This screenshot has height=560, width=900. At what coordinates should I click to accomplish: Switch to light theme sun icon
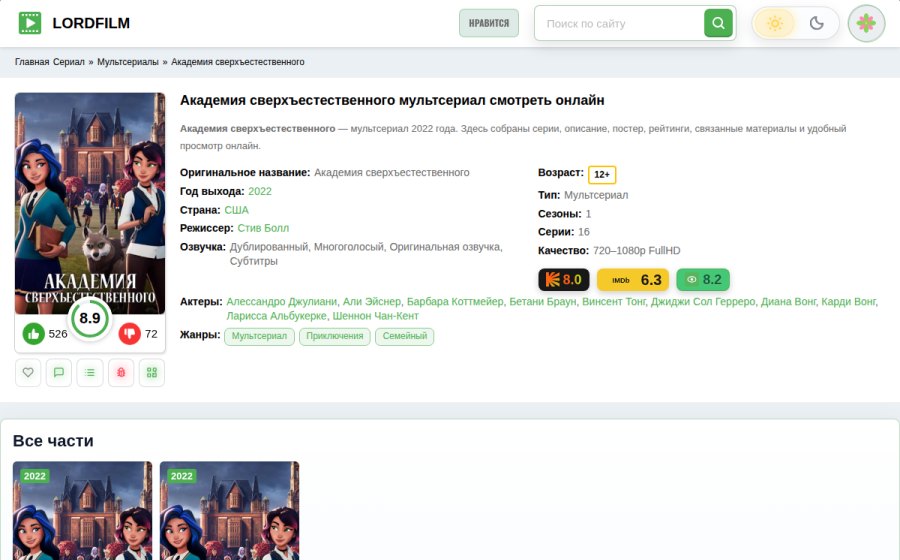(x=775, y=24)
